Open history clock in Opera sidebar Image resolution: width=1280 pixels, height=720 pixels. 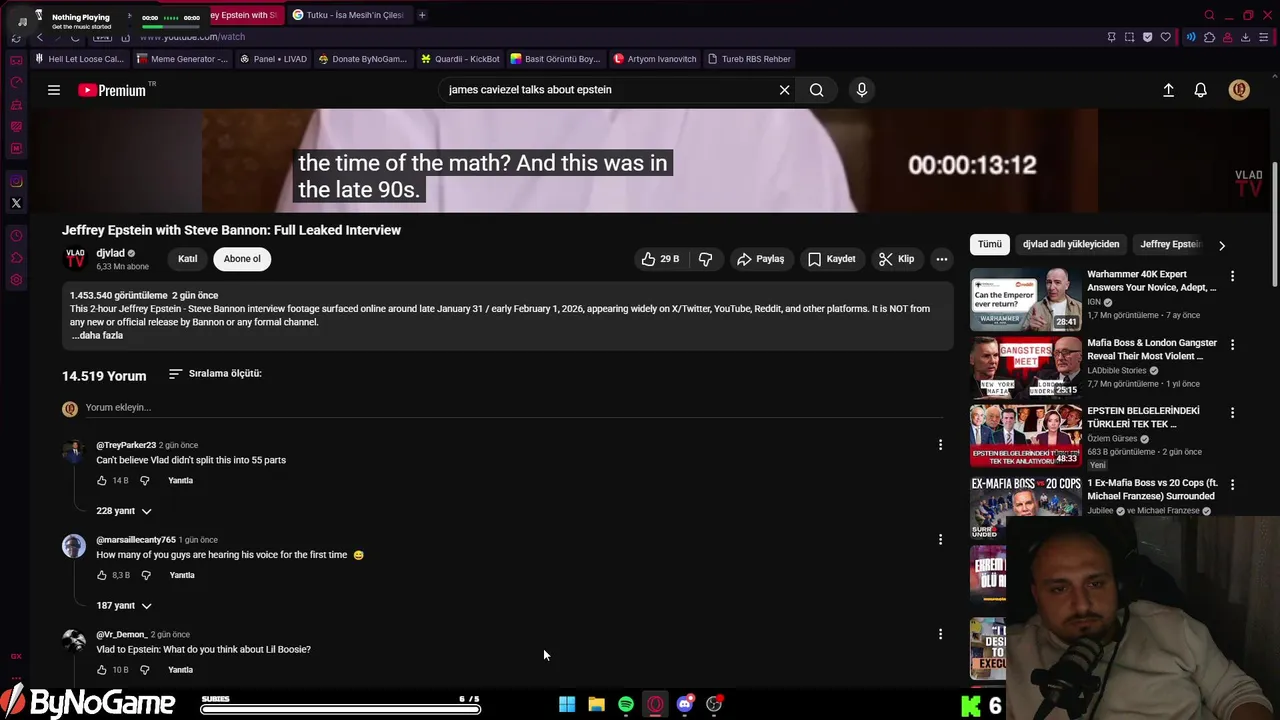point(16,236)
